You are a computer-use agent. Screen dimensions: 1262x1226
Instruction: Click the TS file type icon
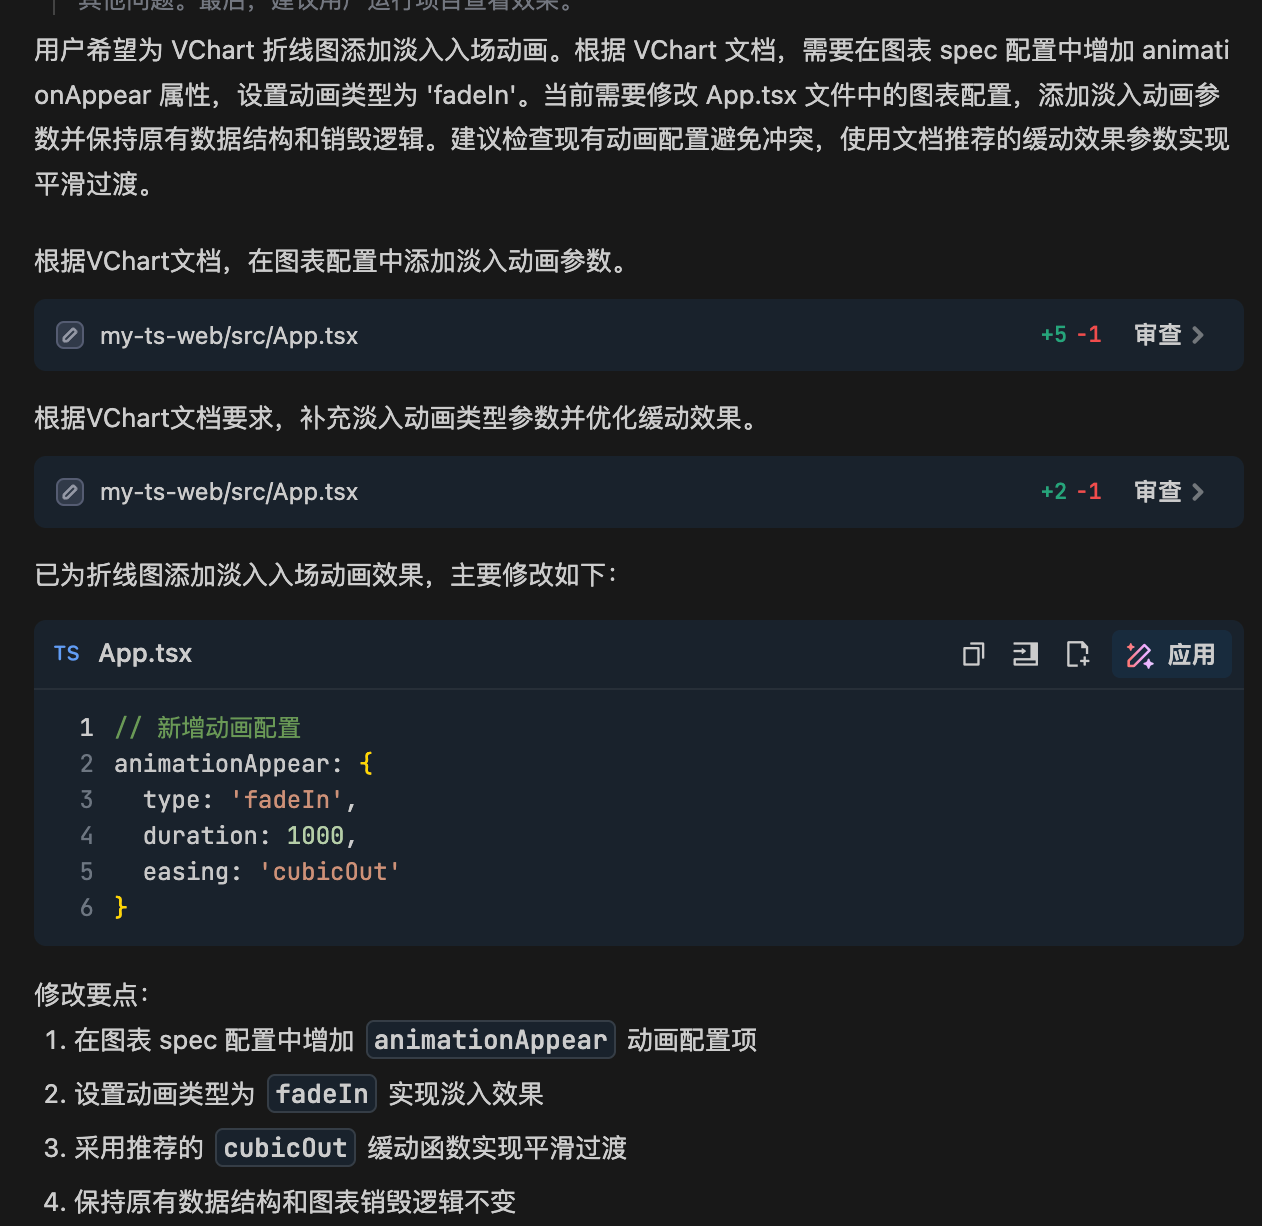67,654
